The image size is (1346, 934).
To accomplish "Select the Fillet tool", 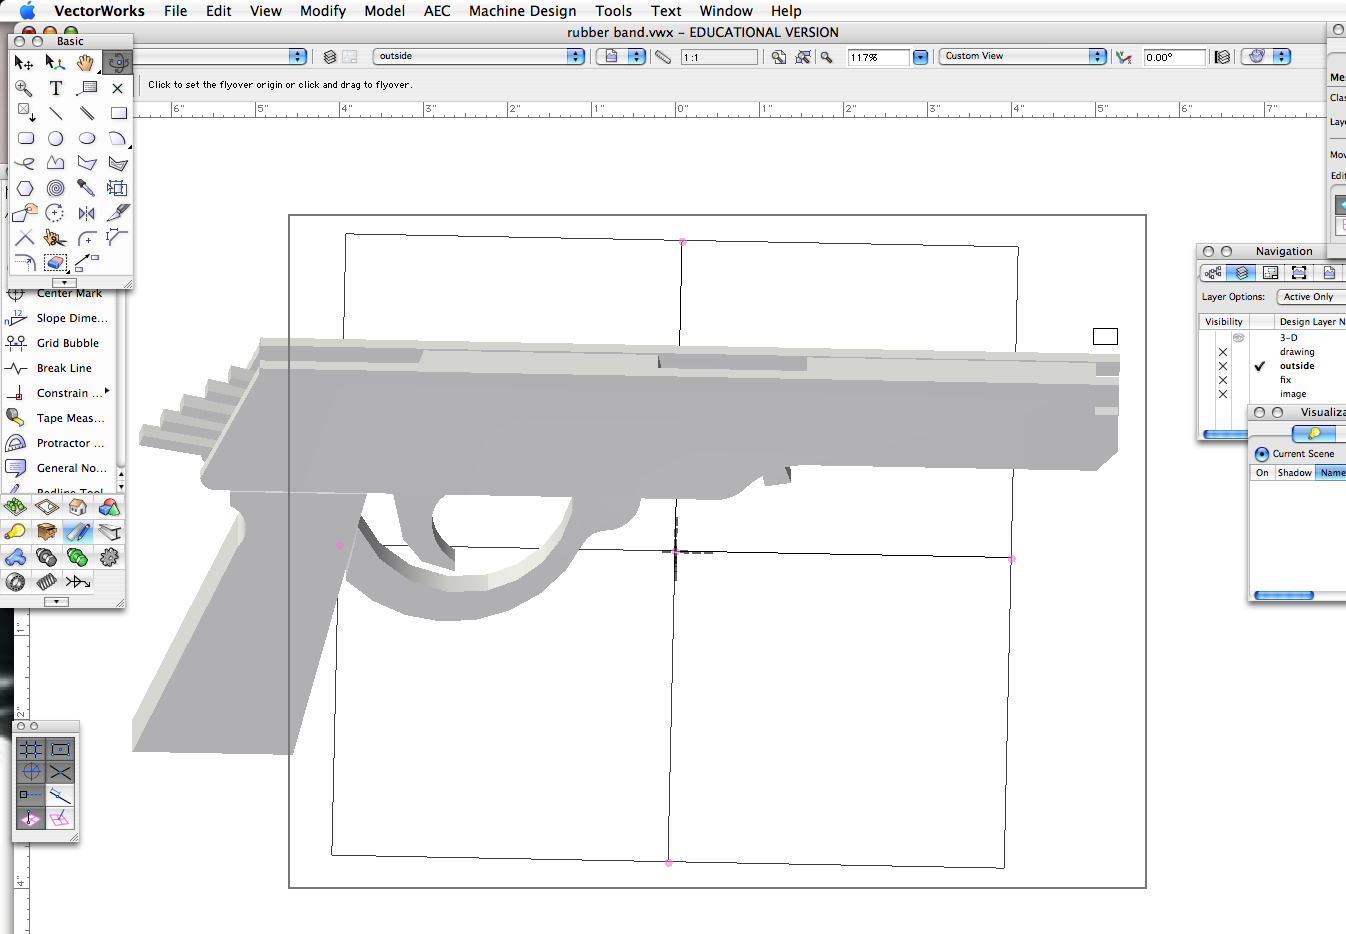I will pyautogui.click(x=87, y=238).
